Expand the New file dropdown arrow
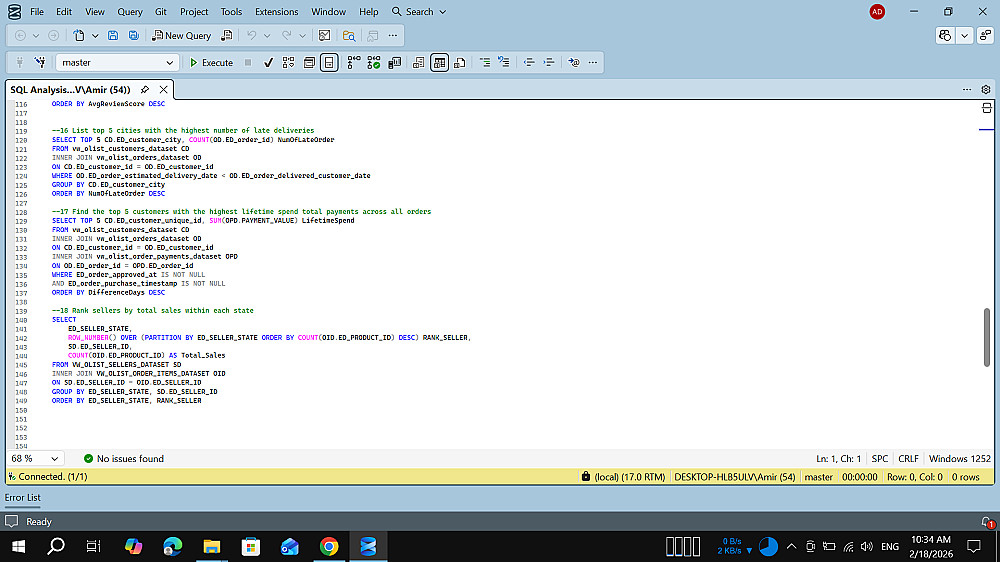 95,36
